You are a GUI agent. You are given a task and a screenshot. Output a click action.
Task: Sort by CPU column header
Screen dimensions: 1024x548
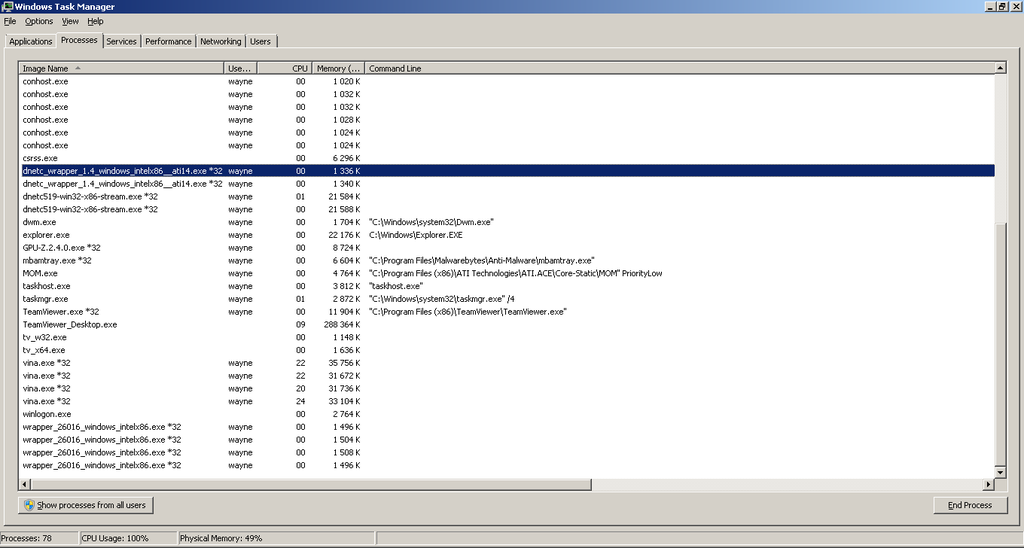pos(285,68)
